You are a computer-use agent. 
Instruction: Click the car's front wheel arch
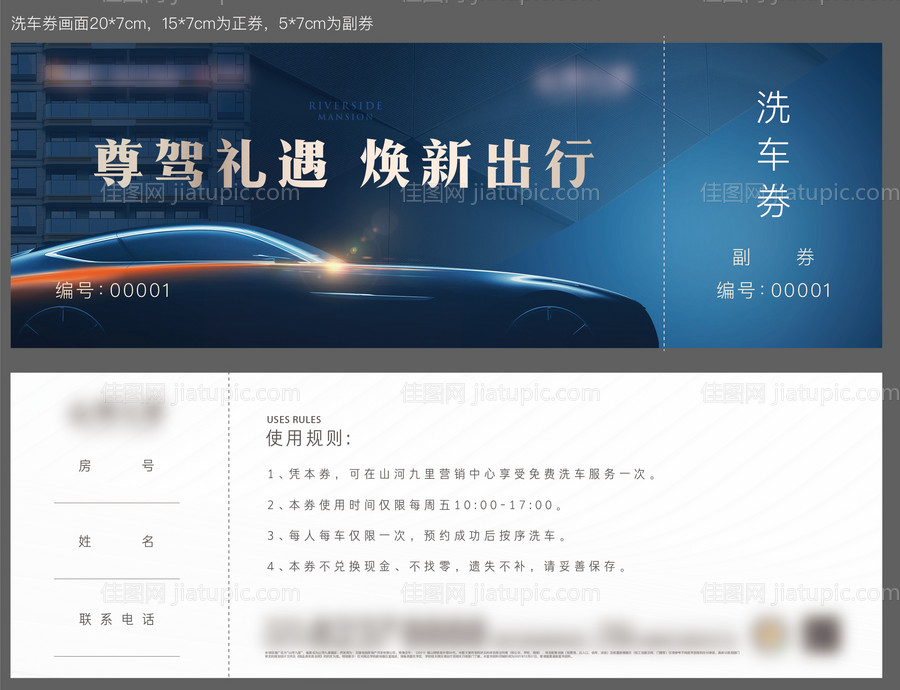click(x=555, y=312)
